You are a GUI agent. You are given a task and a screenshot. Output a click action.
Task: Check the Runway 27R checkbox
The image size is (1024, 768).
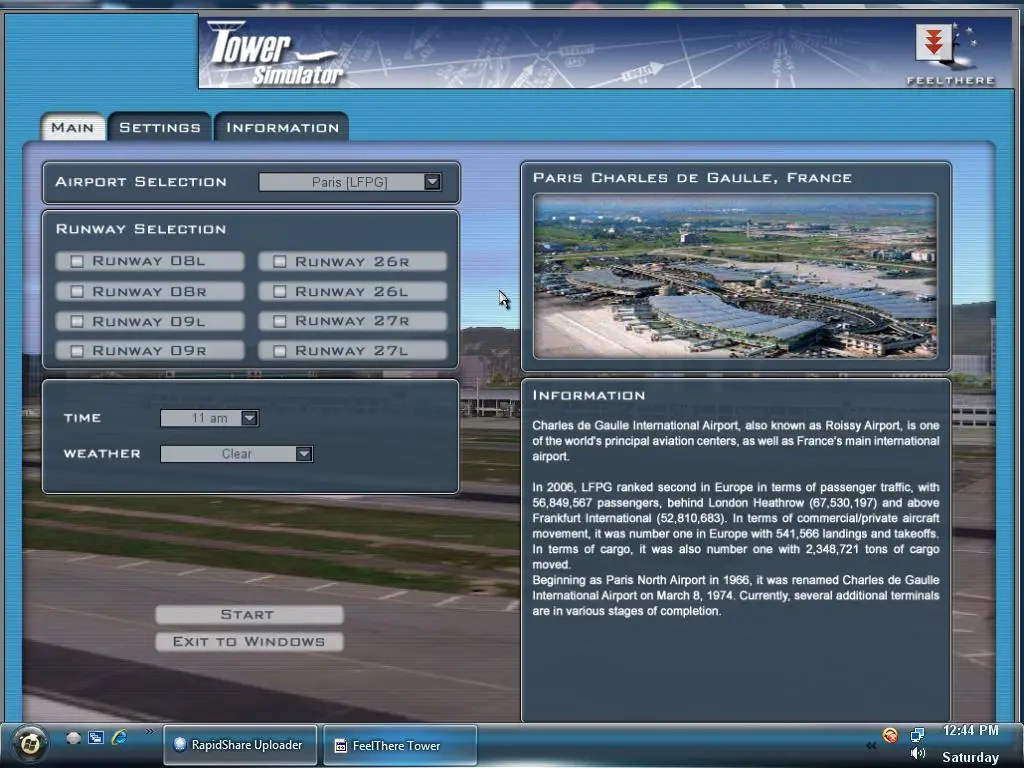pos(280,321)
